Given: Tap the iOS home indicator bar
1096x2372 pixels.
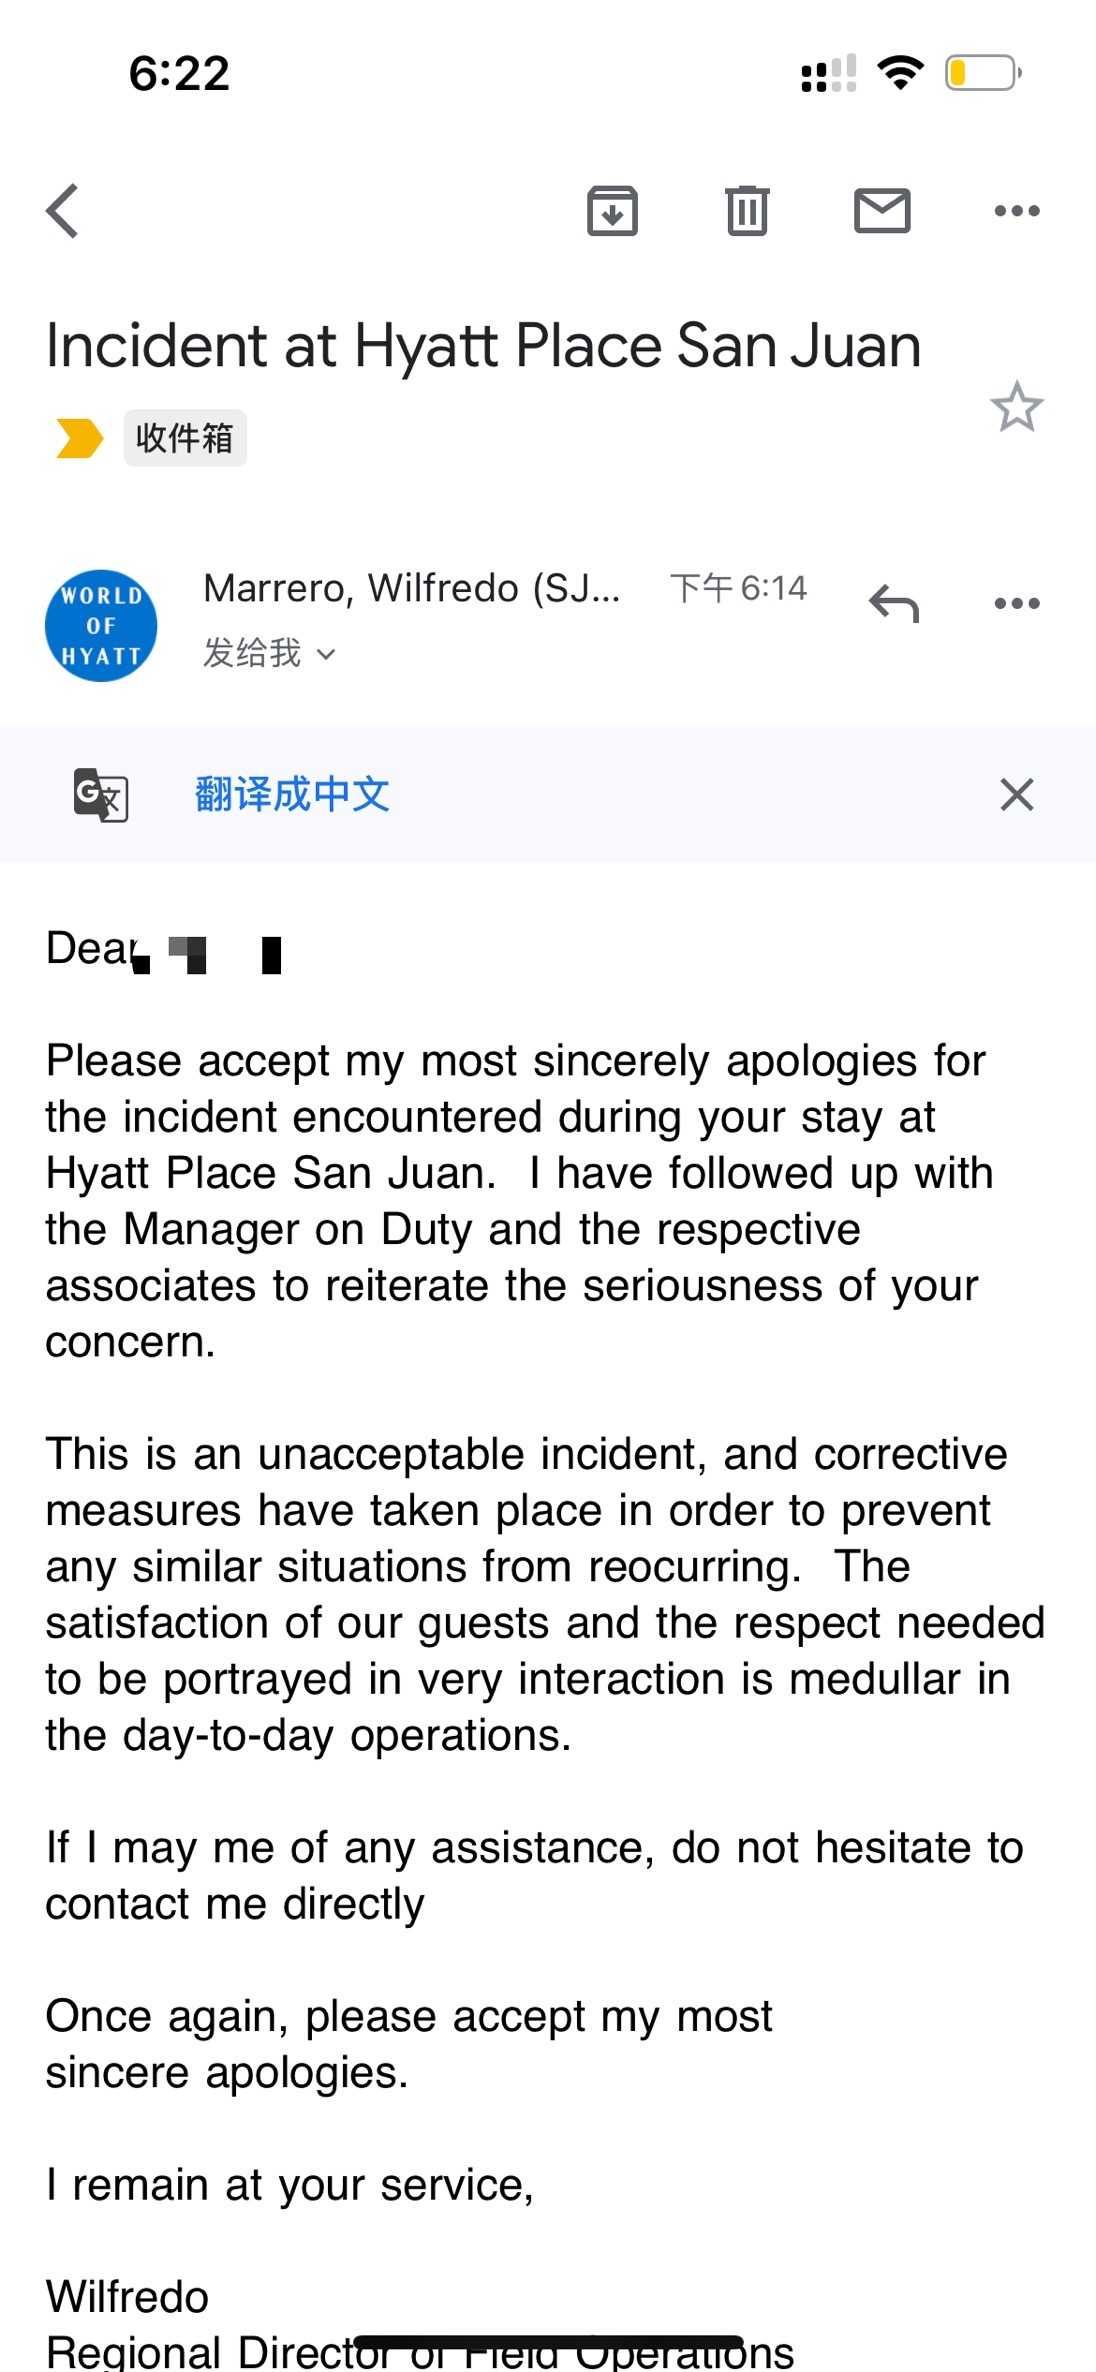Looking at the screenshot, I should [548, 2343].
